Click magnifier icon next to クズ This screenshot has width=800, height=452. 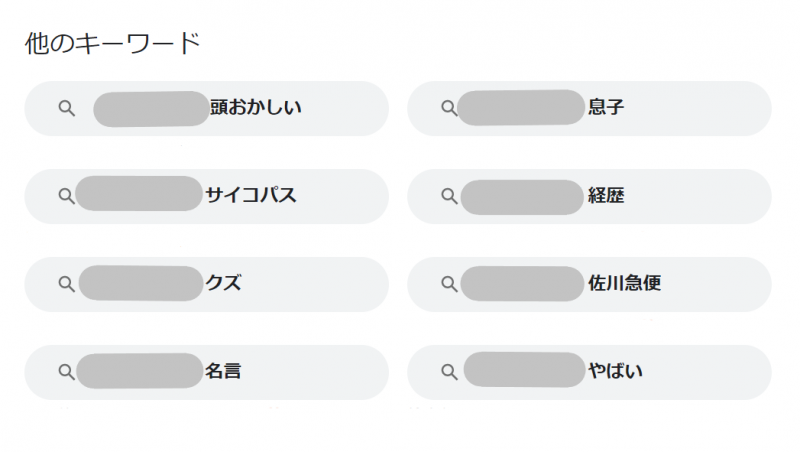coord(66,284)
